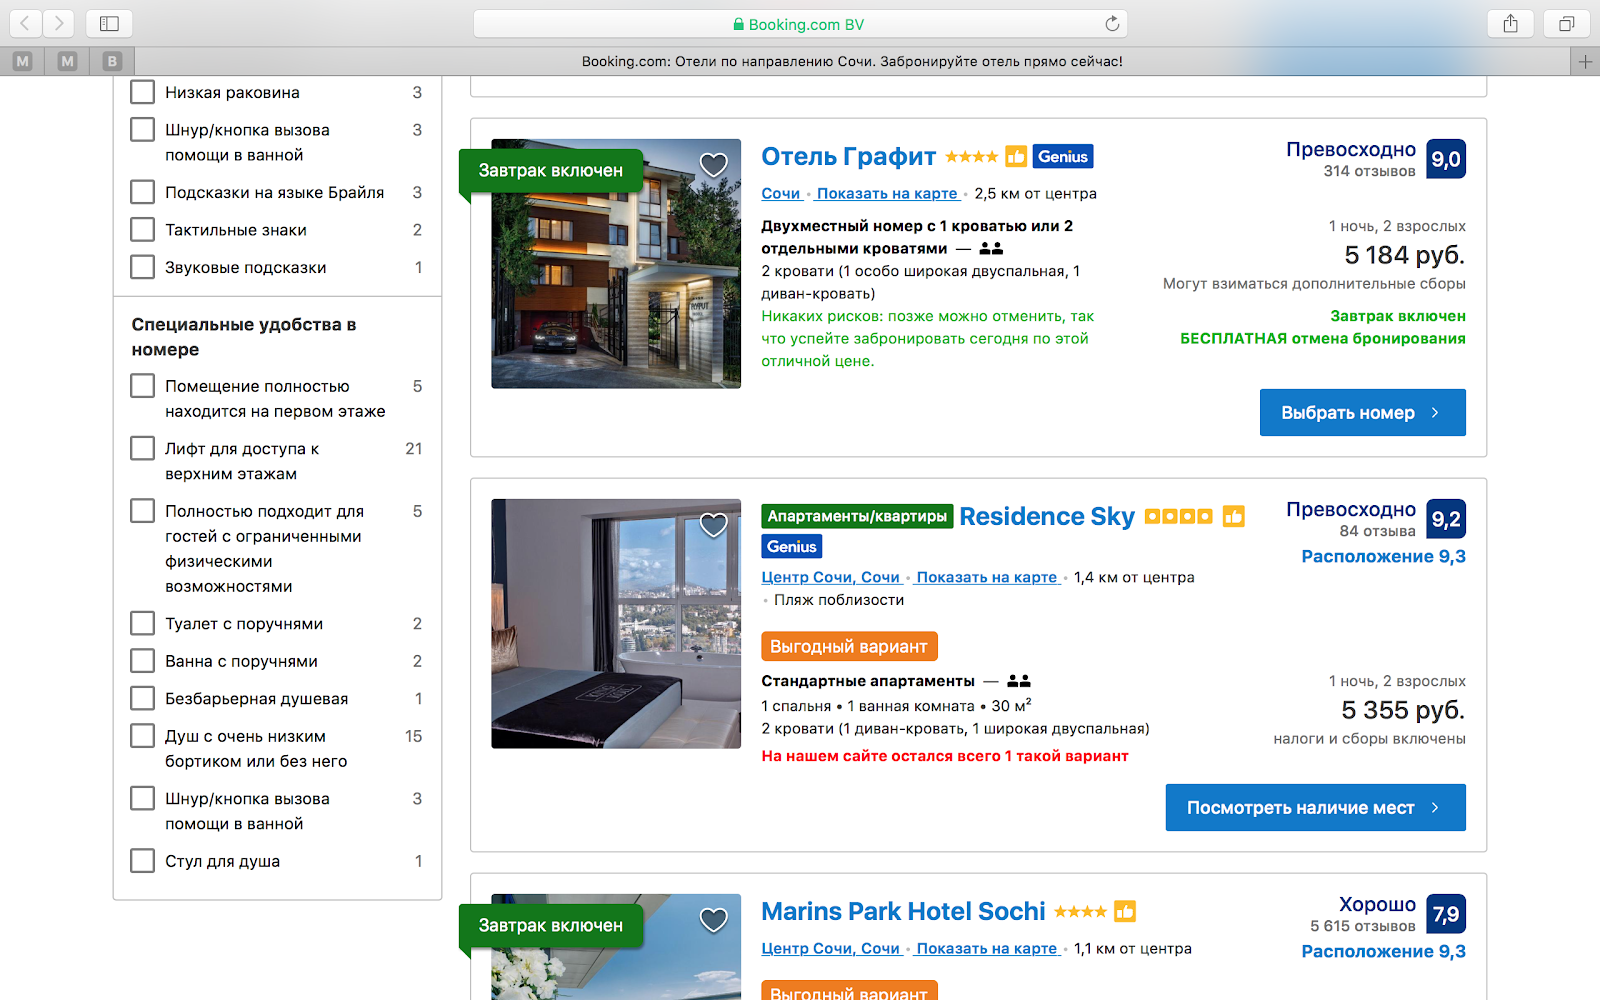Check Безбарьерная душевая filter
This screenshot has width=1600, height=1000.
[x=143, y=698]
